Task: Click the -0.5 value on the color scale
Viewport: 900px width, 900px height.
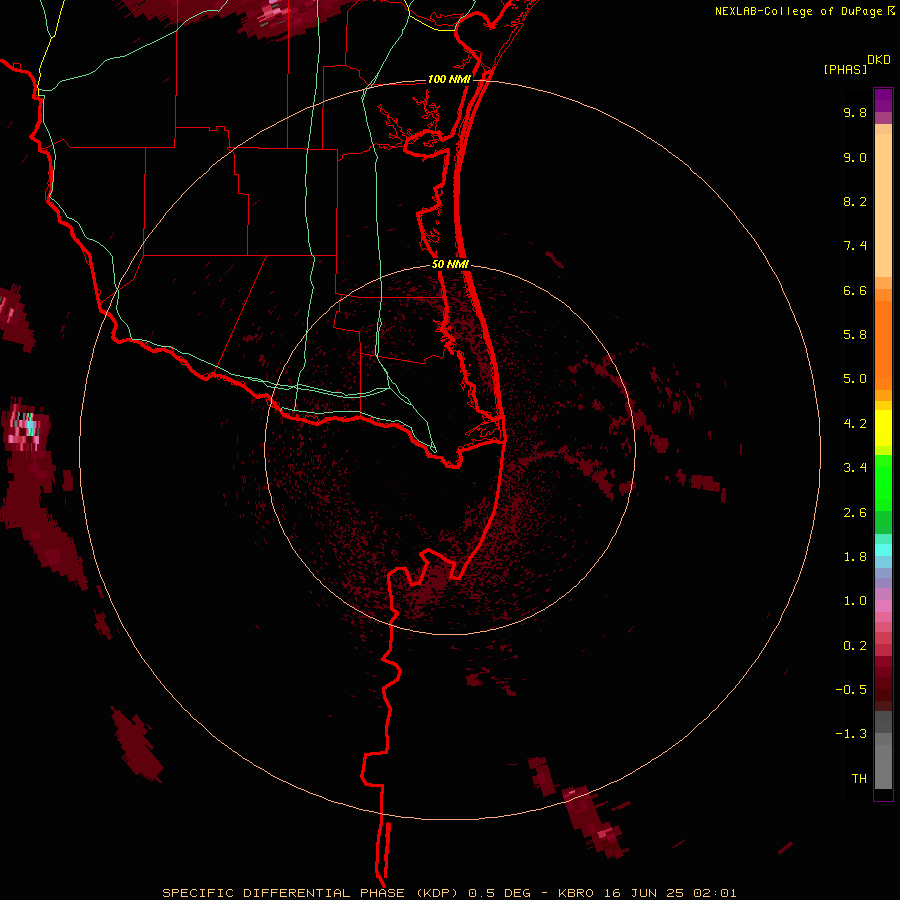Action: [851, 690]
